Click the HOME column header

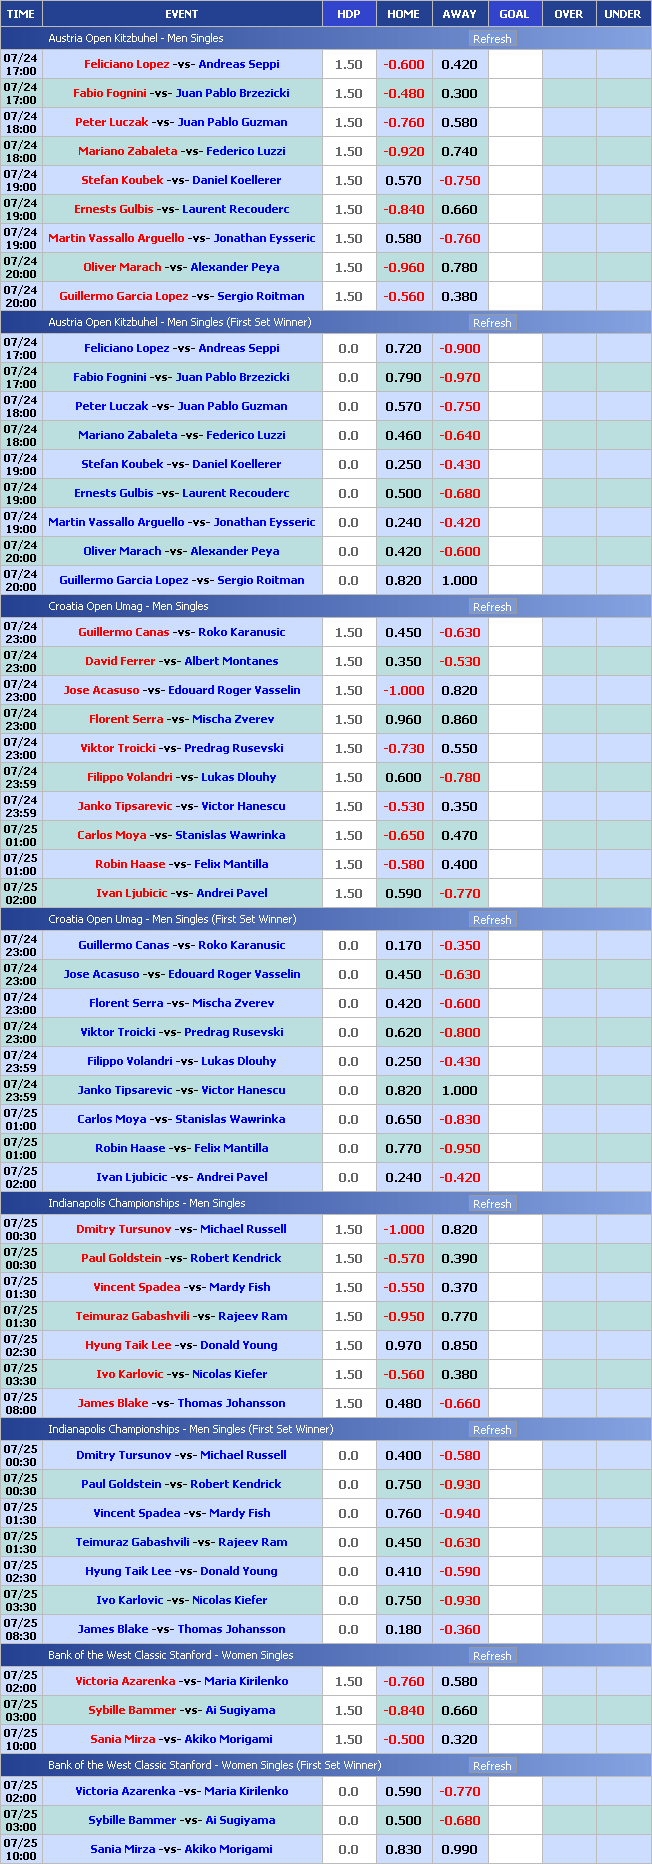[x=403, y=14]
